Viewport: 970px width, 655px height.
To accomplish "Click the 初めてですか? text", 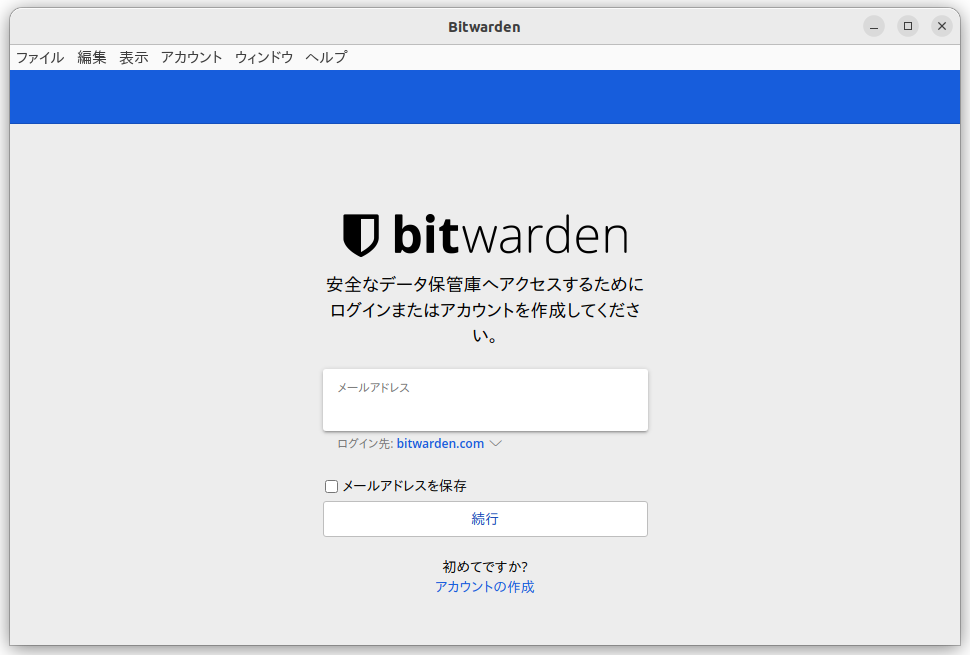I will 485,567.
